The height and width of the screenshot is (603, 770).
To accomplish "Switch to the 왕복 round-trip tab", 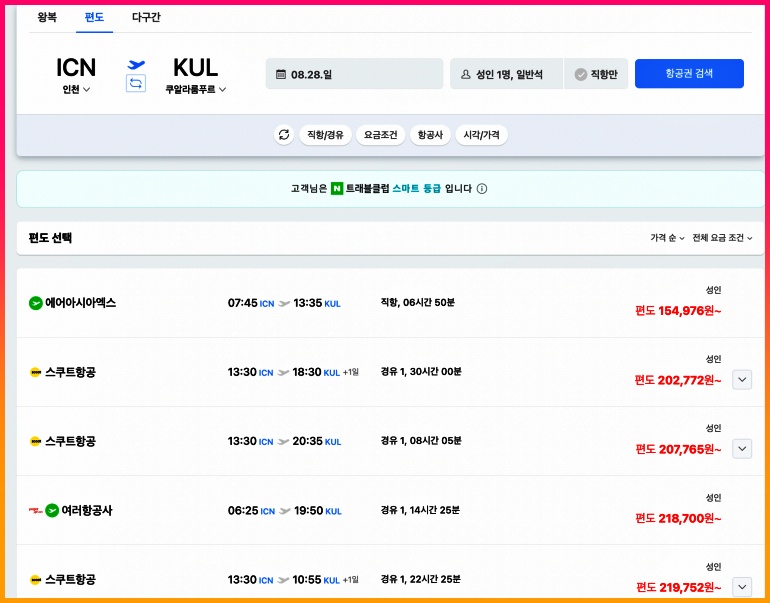I will pos(47,18).
